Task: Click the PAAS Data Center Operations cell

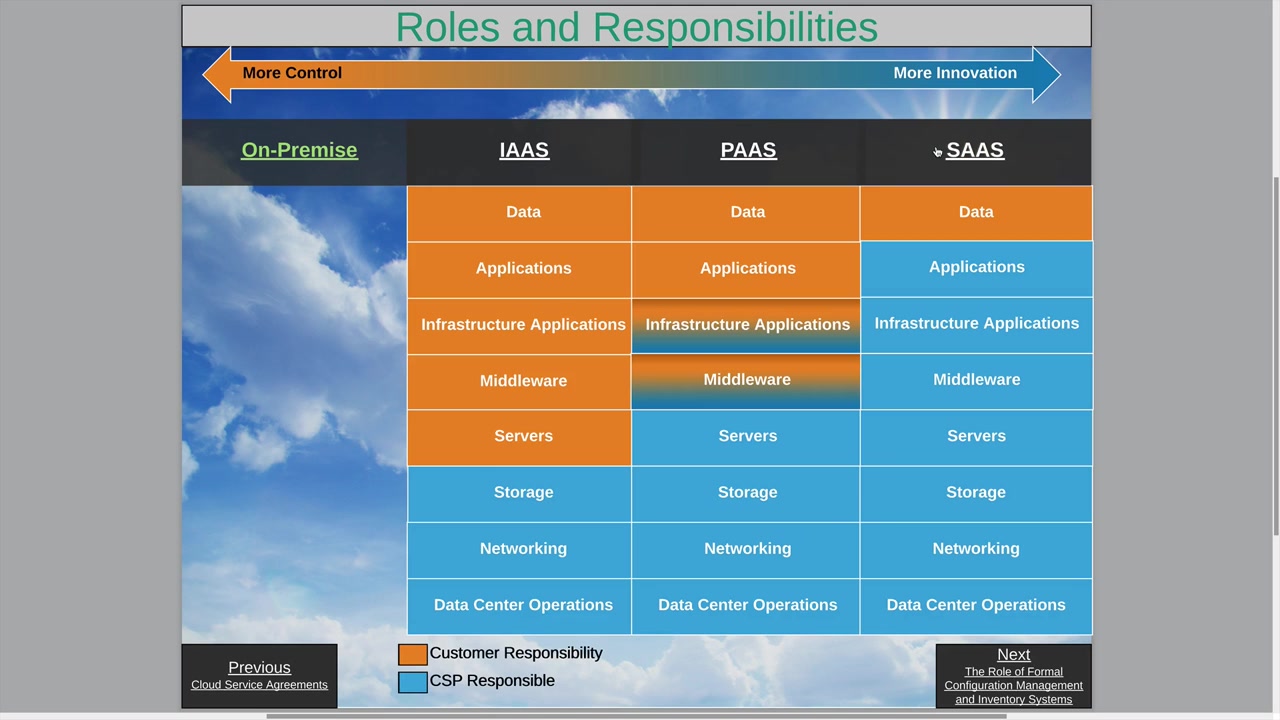Action: click(746, 606)
